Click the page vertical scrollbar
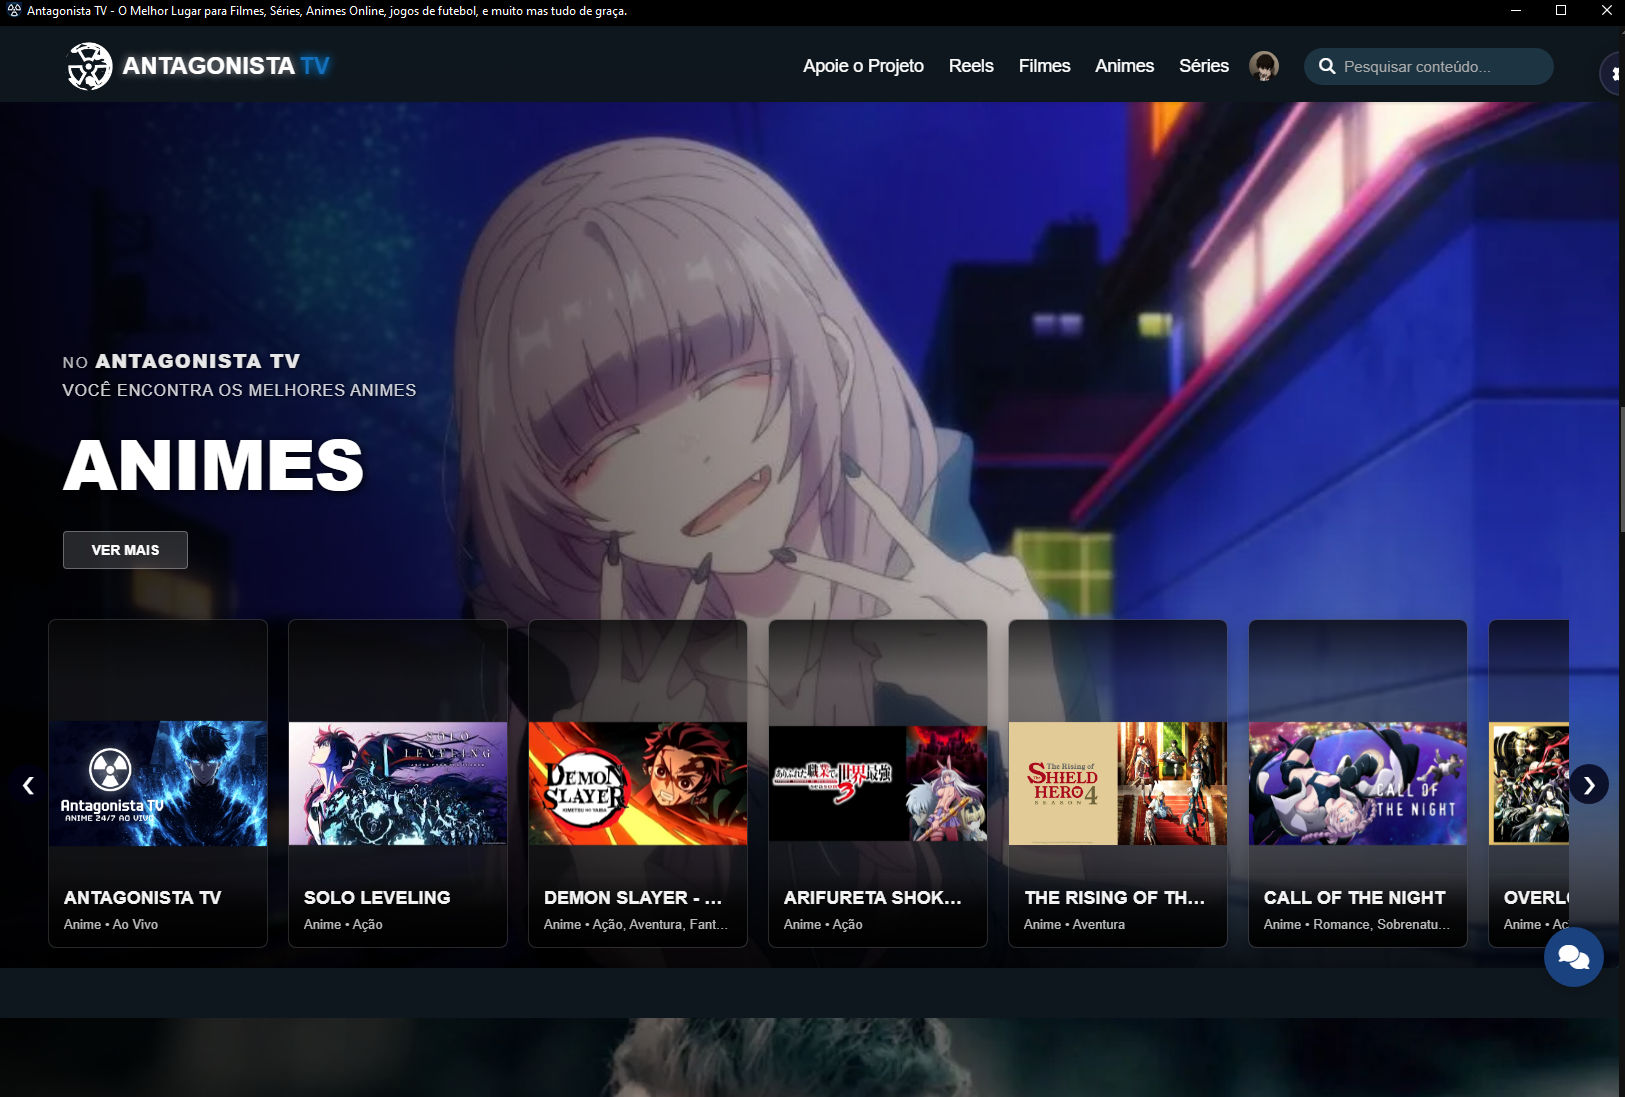1625x1097 pixels. tap(1621, 470)
